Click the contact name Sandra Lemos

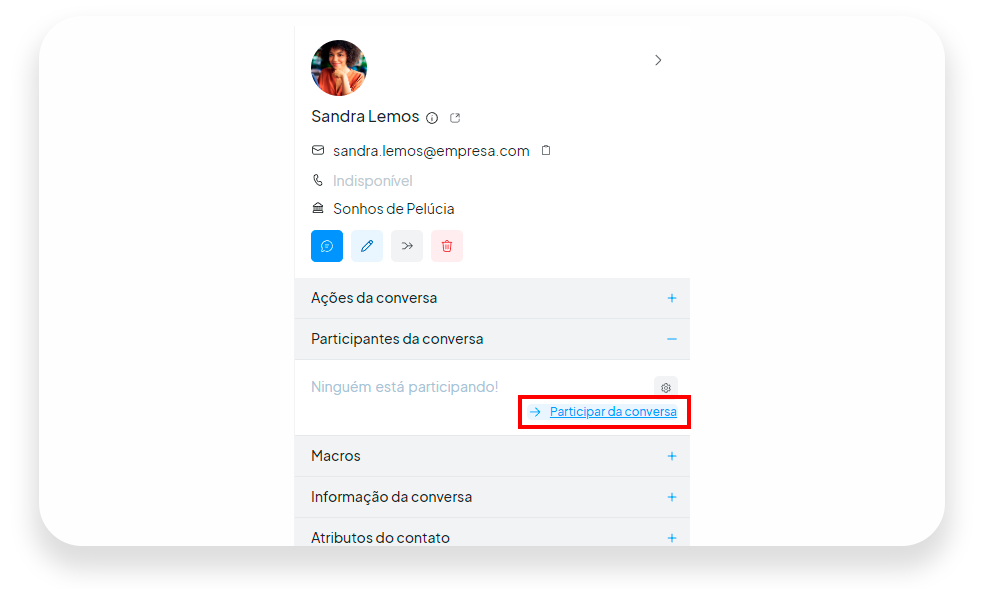365,117
